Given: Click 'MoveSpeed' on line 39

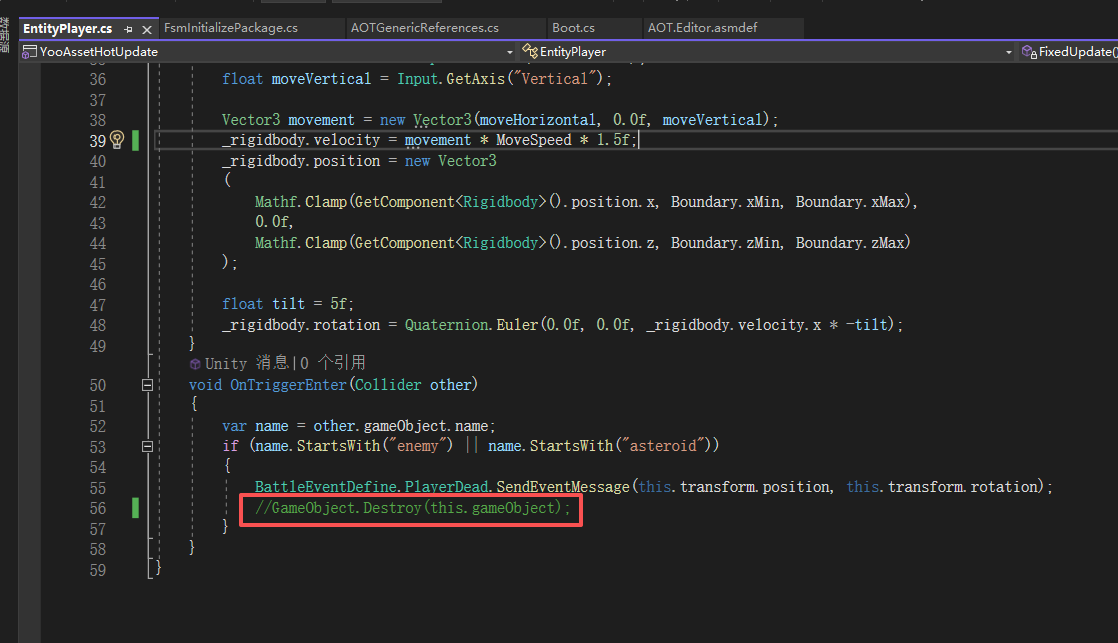Looking at the screenshot, I should 534,140.
